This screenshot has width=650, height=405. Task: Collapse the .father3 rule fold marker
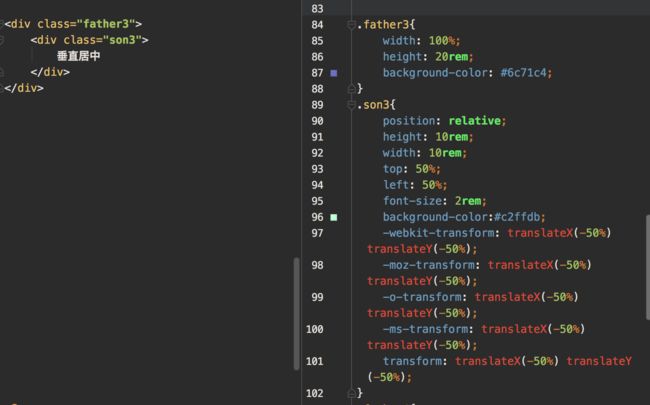pyautogui.click(x=351, y=25)
